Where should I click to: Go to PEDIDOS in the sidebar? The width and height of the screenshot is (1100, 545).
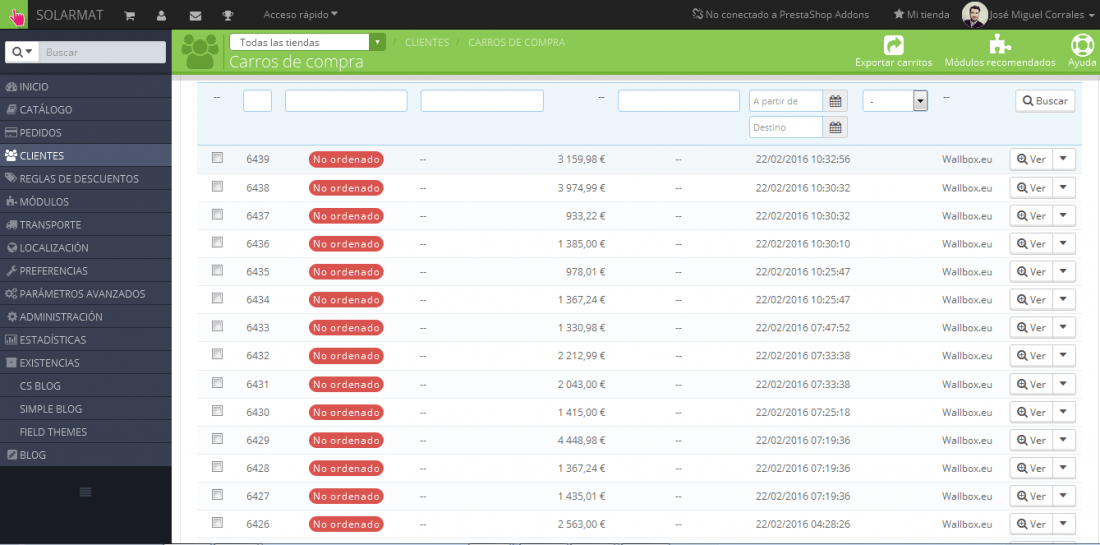point(86,133)
